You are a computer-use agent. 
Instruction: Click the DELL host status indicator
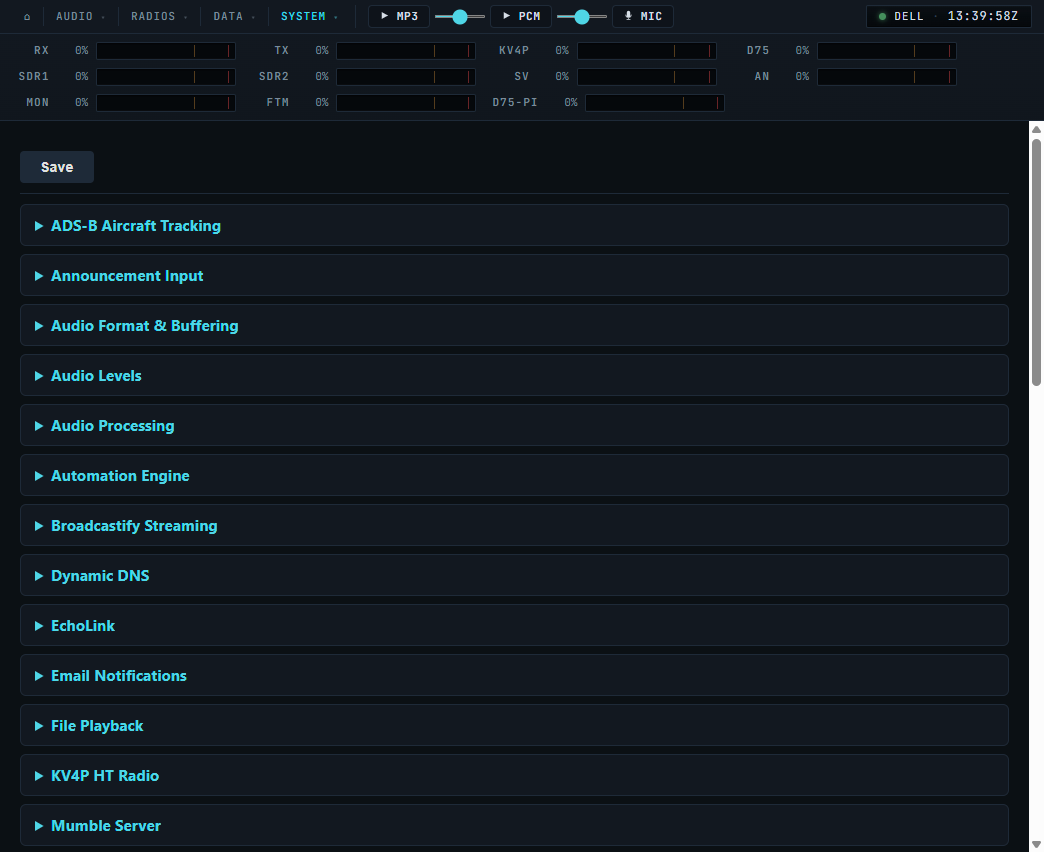[x=901, y=17]
